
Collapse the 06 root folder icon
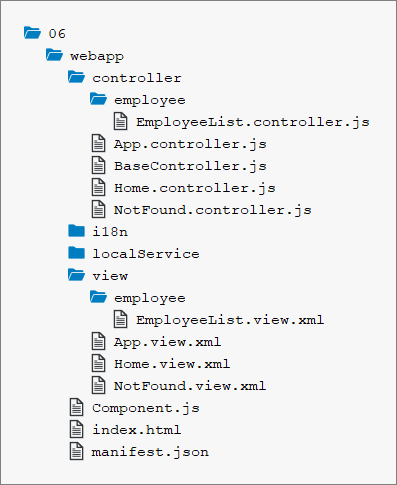coord(32,33)
